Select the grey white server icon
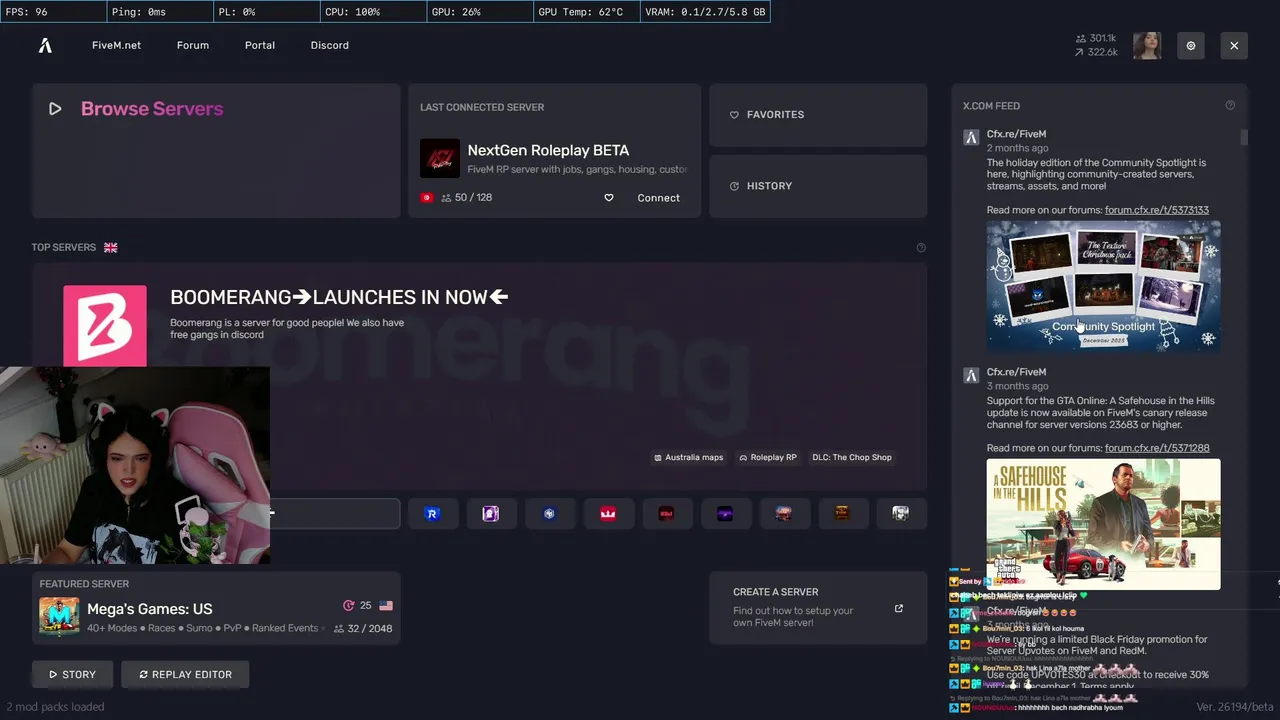Image resolution: width=1280 pixels, height=720 pixels. [x=900, y=513]
